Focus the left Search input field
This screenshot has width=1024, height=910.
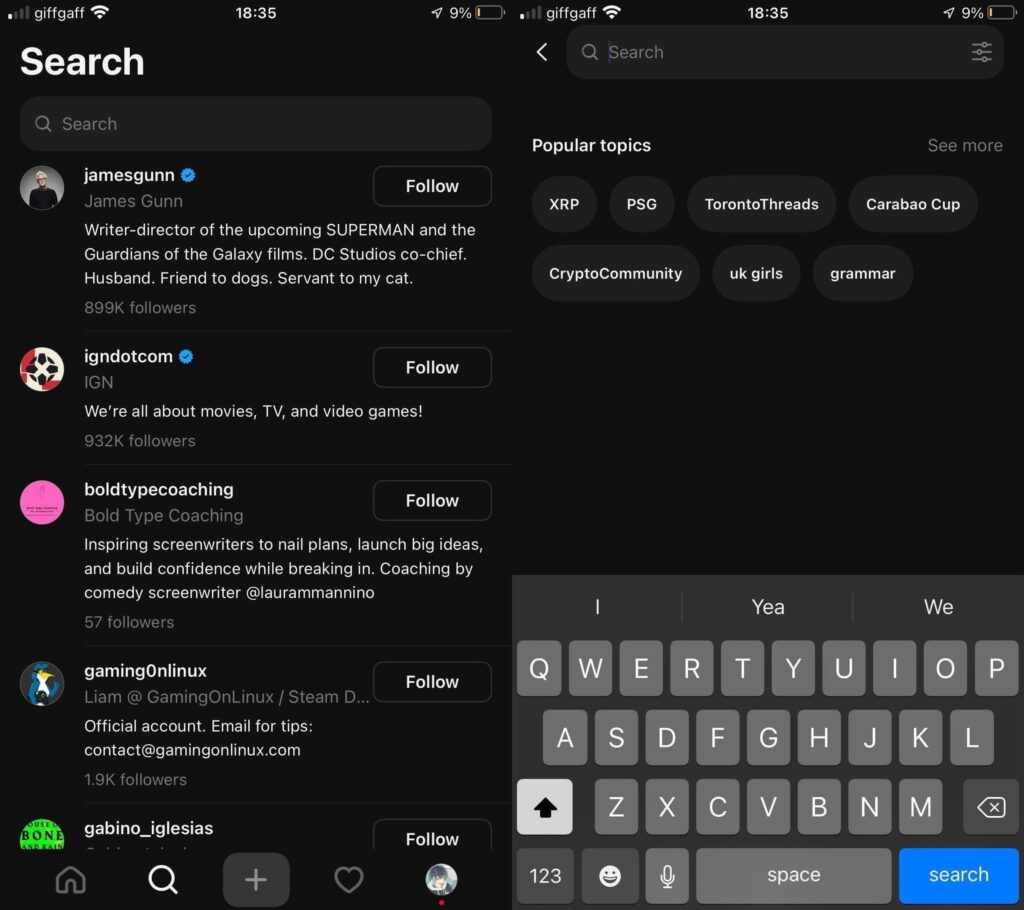point(256,124)
